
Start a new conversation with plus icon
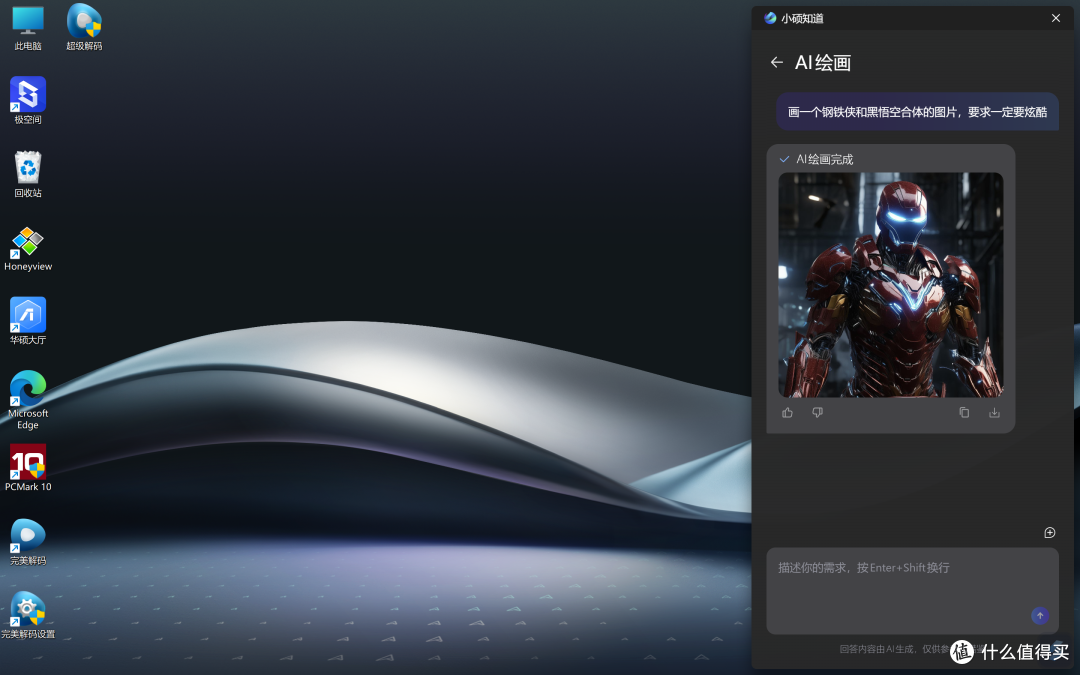1050,532
